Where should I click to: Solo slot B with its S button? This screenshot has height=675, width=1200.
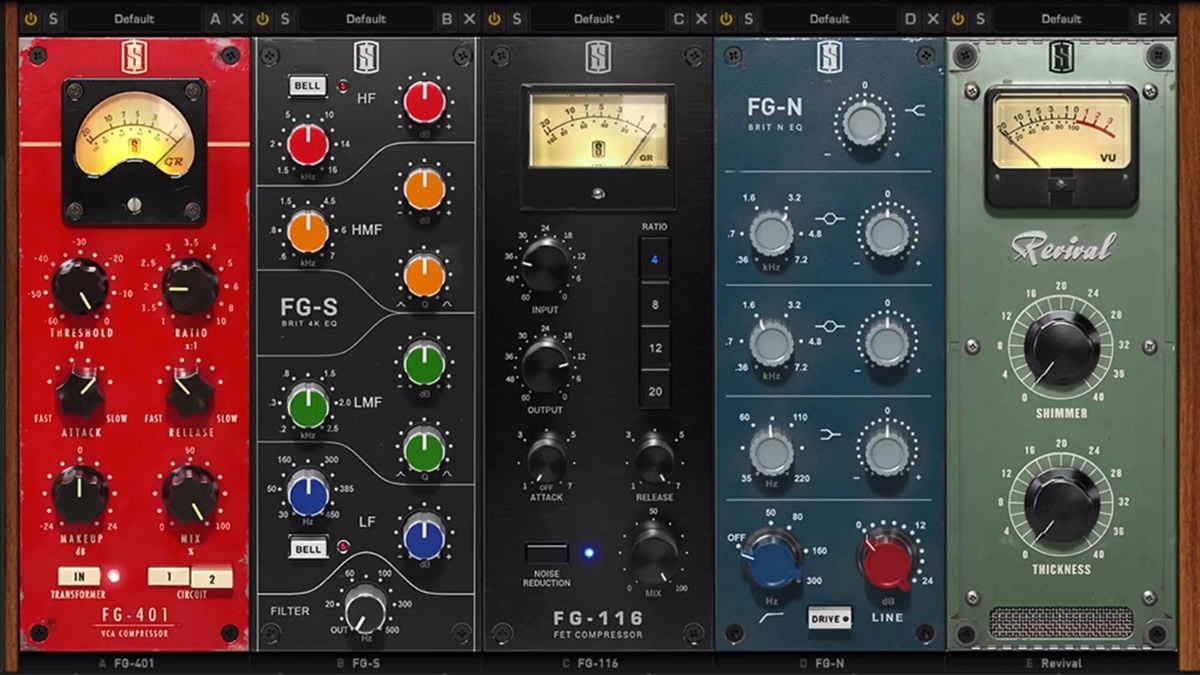click(x=285, y=19)
